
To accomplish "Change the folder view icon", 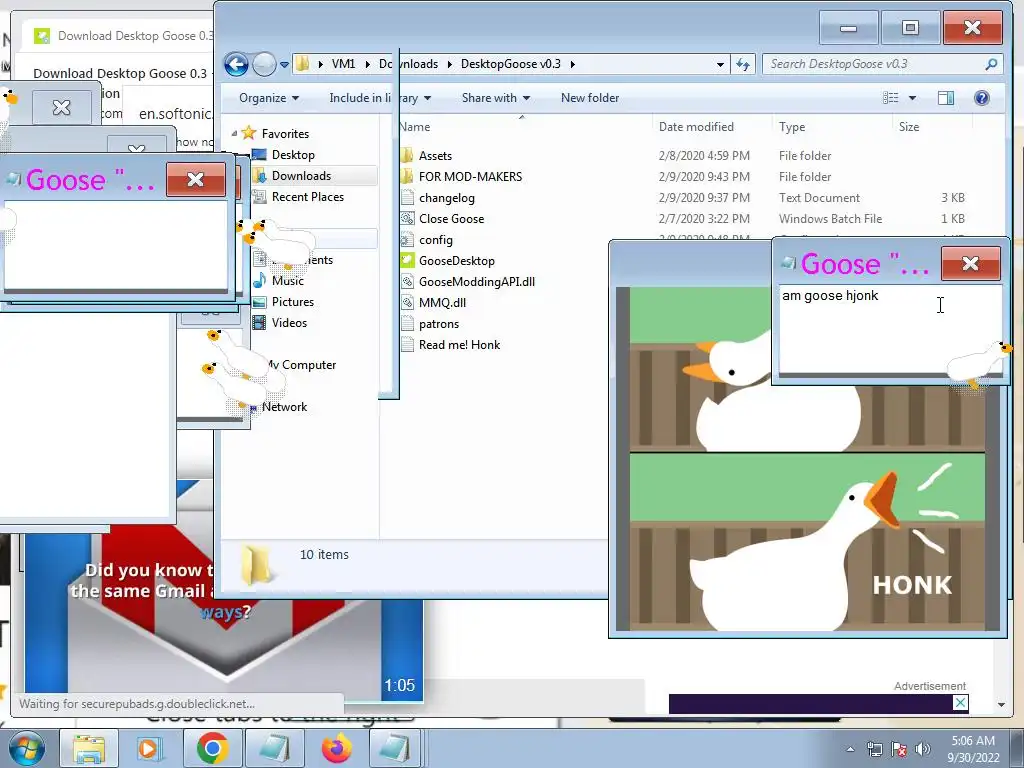I will (x=891, y=98).
